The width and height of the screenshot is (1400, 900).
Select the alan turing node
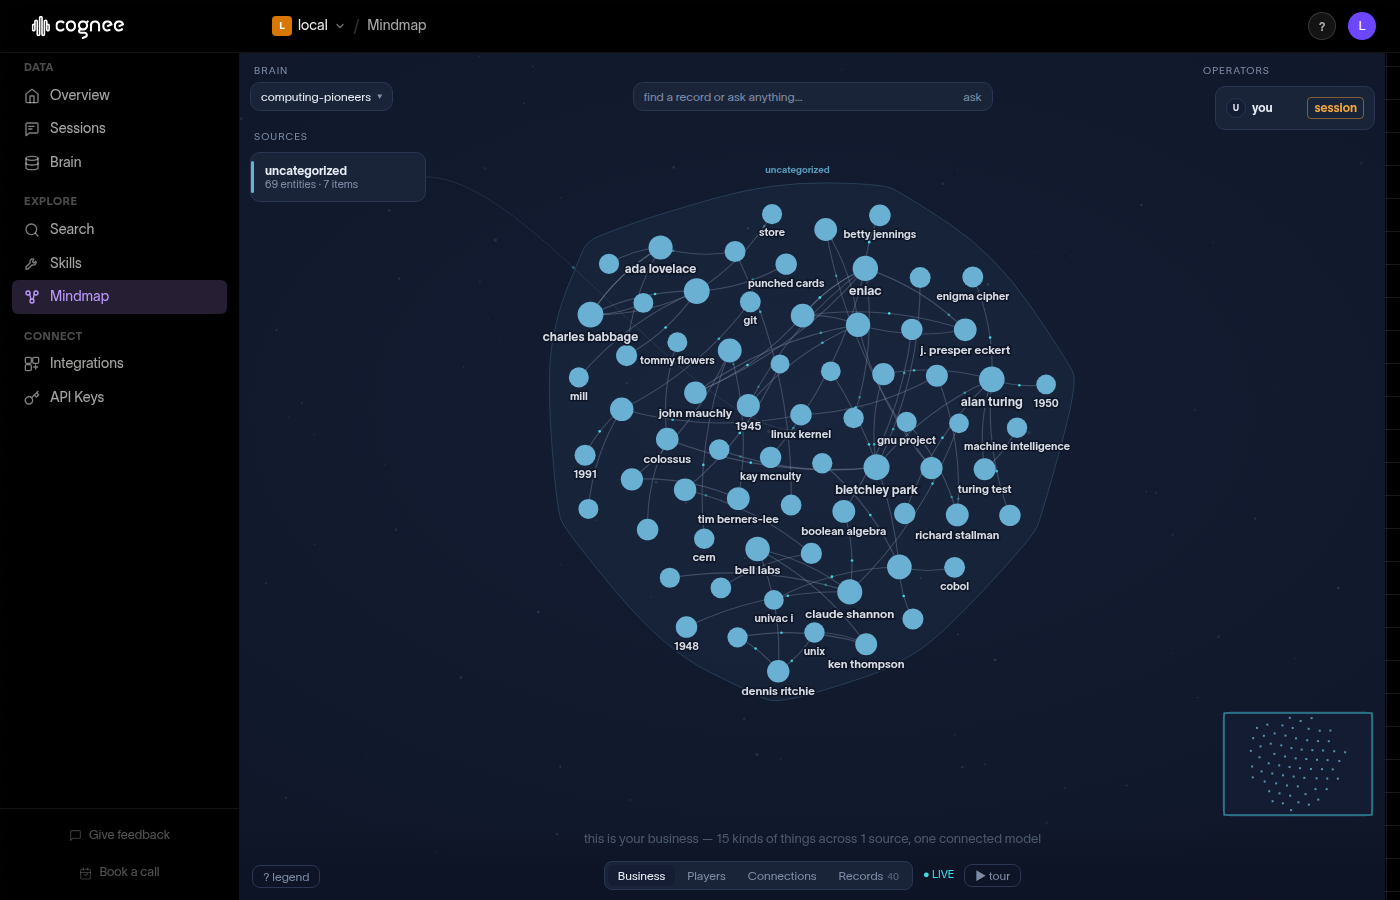[x=991, y=379]
